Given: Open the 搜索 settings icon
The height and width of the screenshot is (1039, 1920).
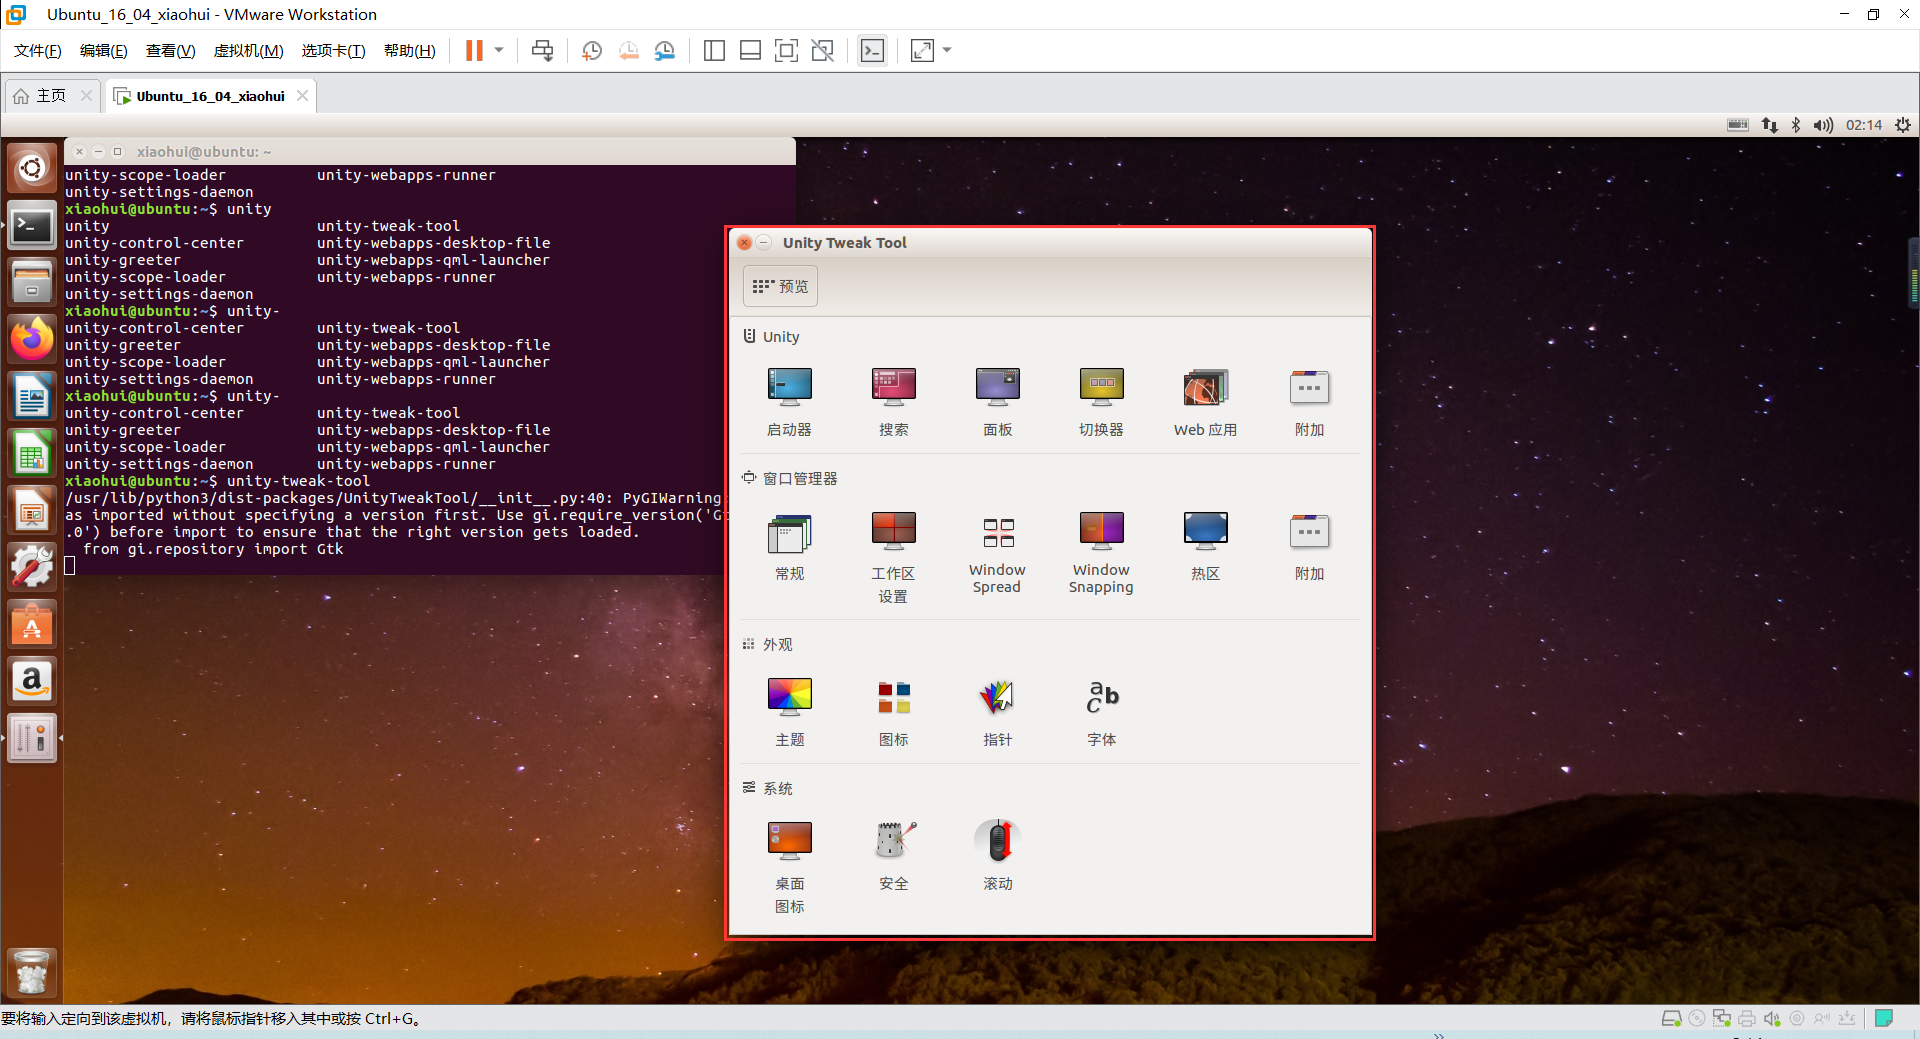Looking at the screenshot, I should (893, 400).
